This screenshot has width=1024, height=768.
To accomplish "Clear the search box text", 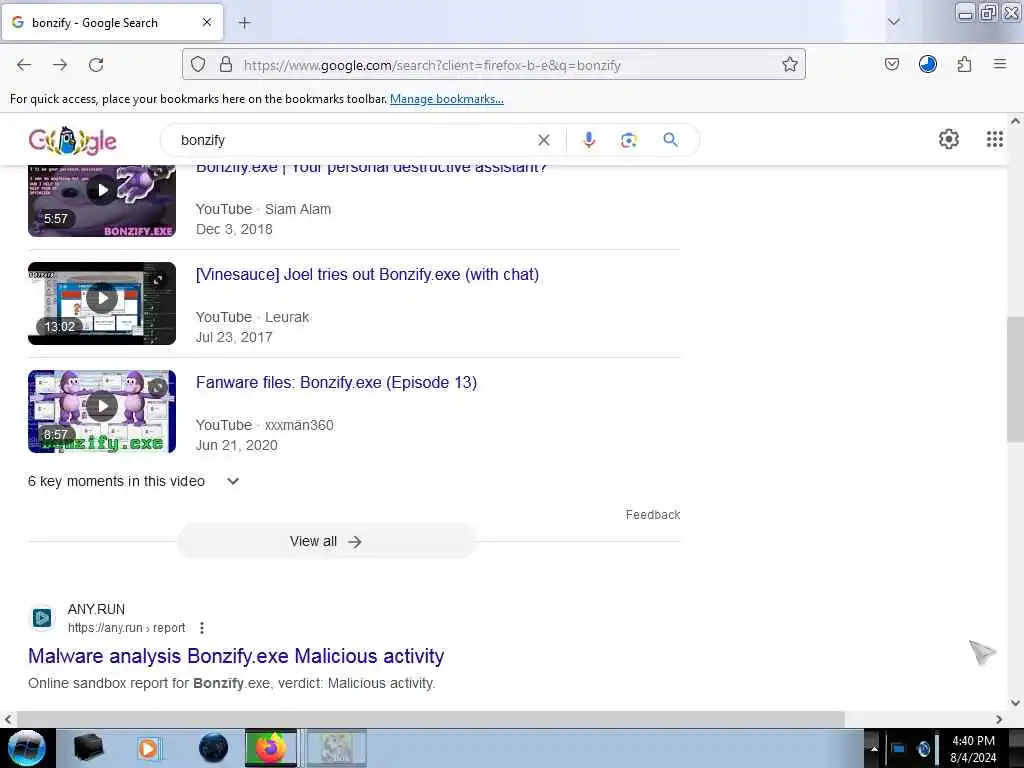I will [x=543, y=140].
